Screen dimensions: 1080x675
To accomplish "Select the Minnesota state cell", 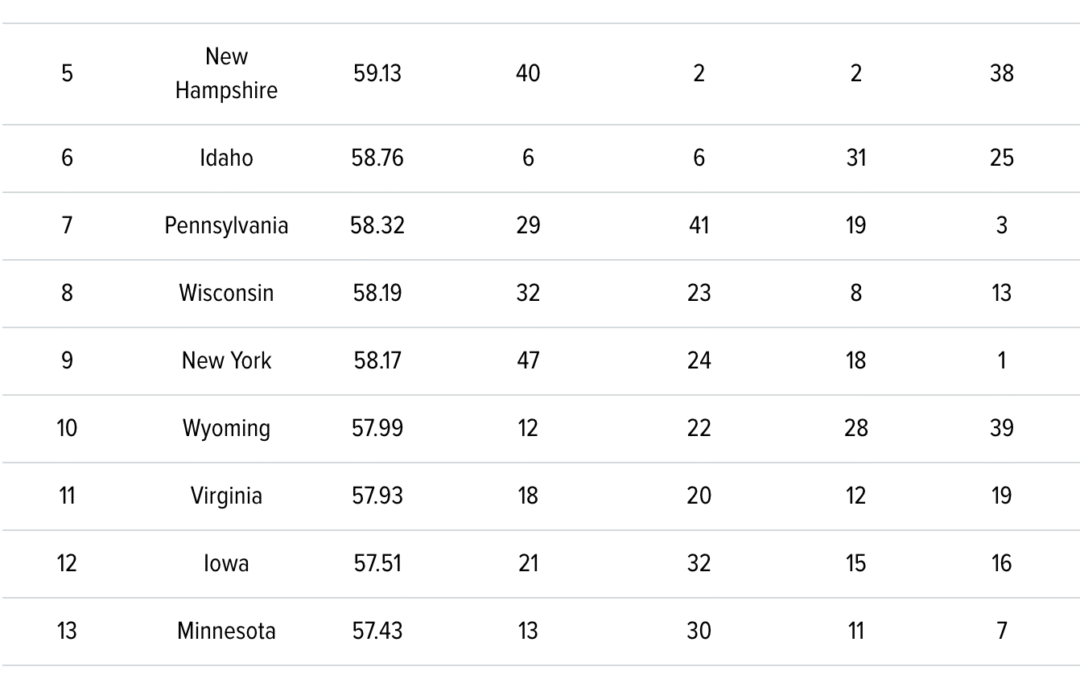I will point(226,631).
